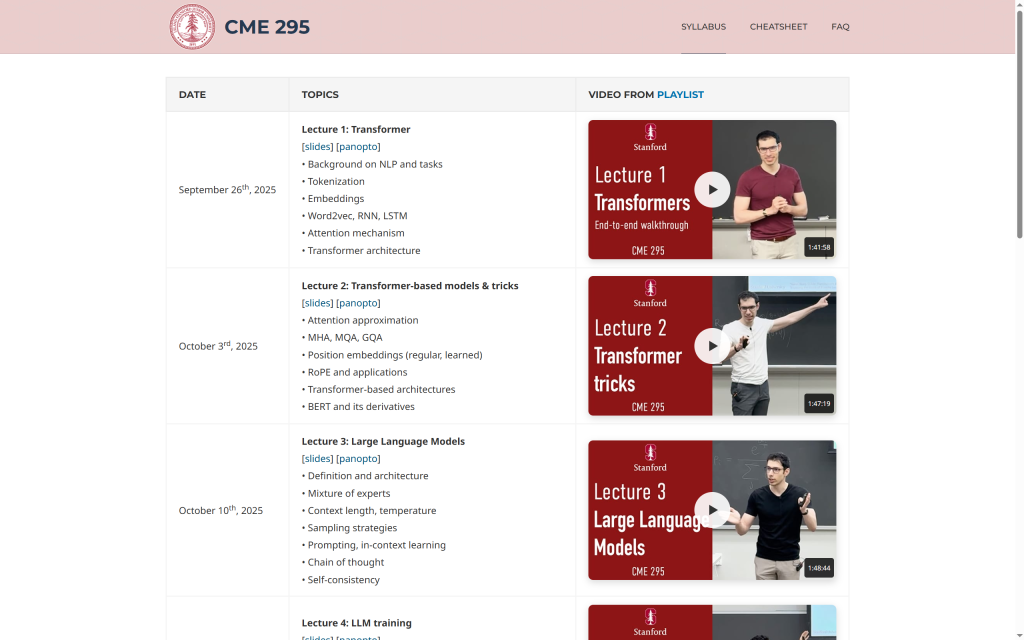Click the Word2vec, RNN, LSTM topic link
The height and width of the screenshot is (640, 1024).
354,215
